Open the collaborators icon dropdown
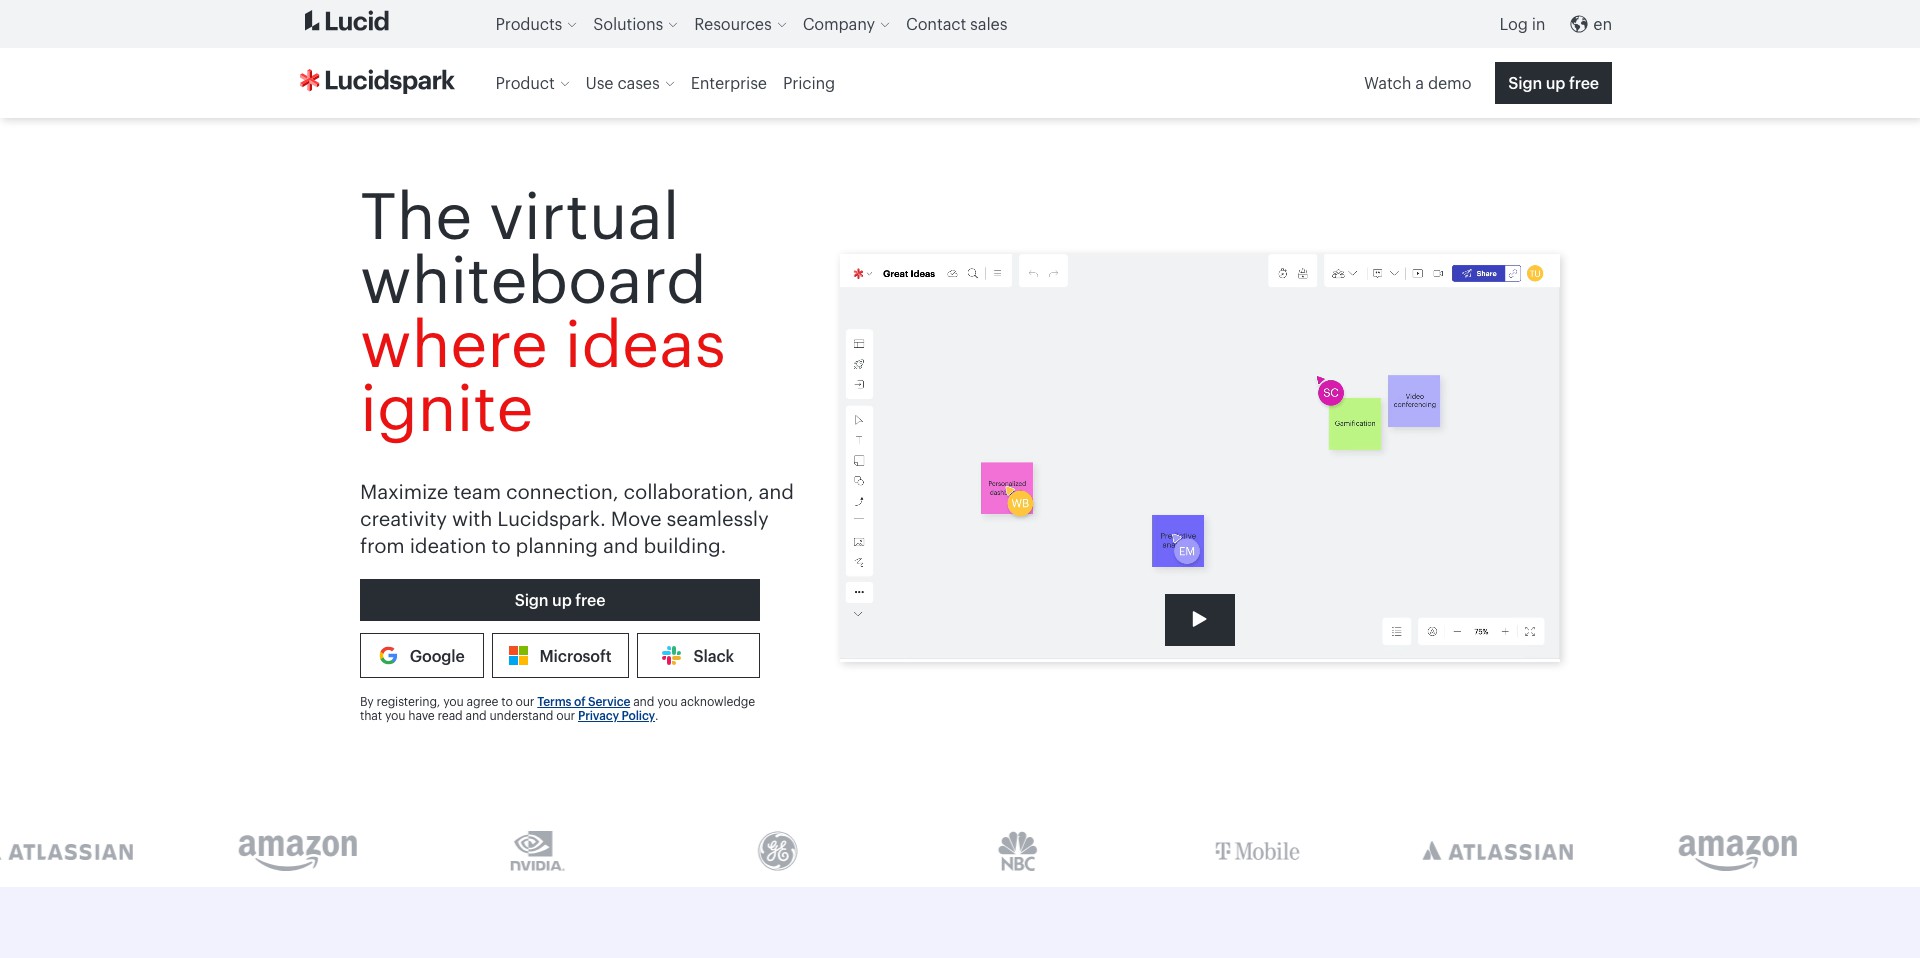The width and height of the screenshot is (1920, 958). [1344, 273]
